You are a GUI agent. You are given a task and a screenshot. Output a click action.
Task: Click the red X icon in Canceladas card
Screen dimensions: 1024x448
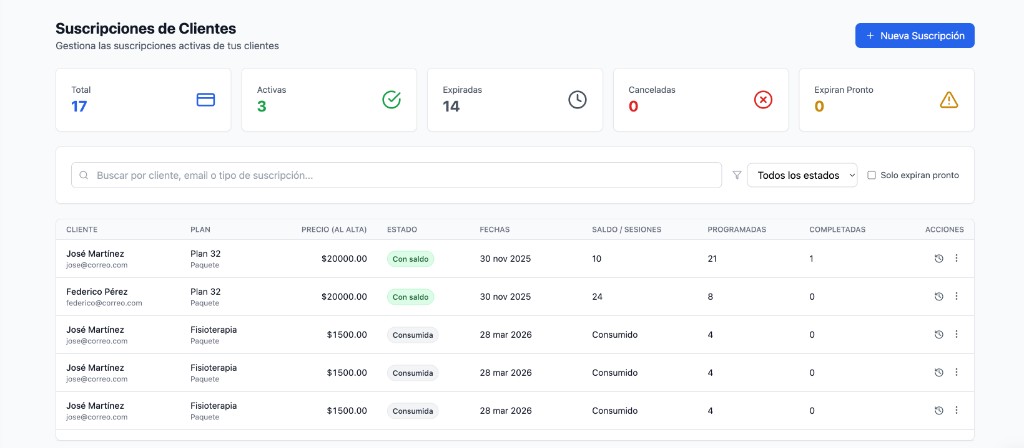pos(763,100)
